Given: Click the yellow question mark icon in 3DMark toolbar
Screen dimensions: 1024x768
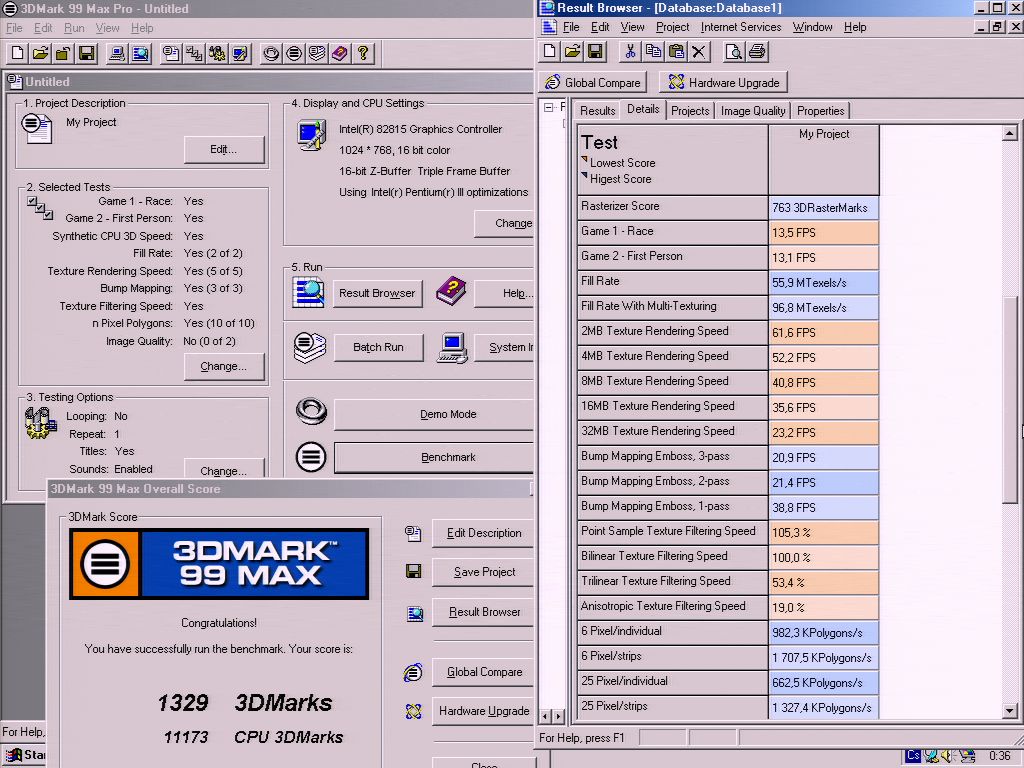Looking at the screenshot, I should [363, 54].
